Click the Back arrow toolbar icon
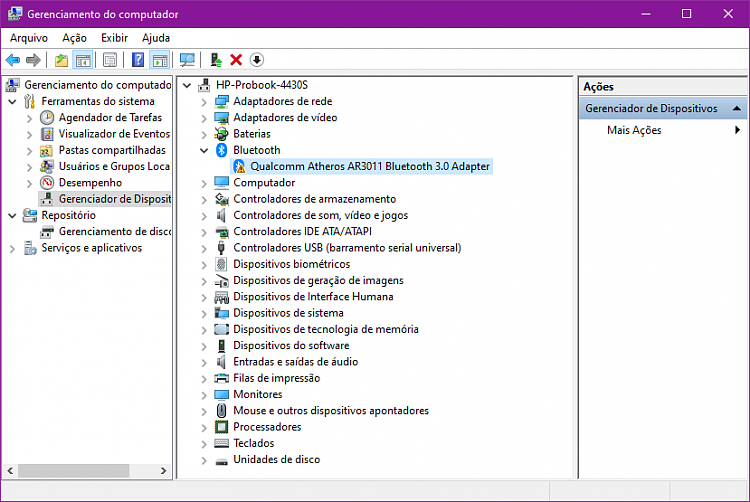Screen dimensions: 750x502 click(x=13, y=60)
